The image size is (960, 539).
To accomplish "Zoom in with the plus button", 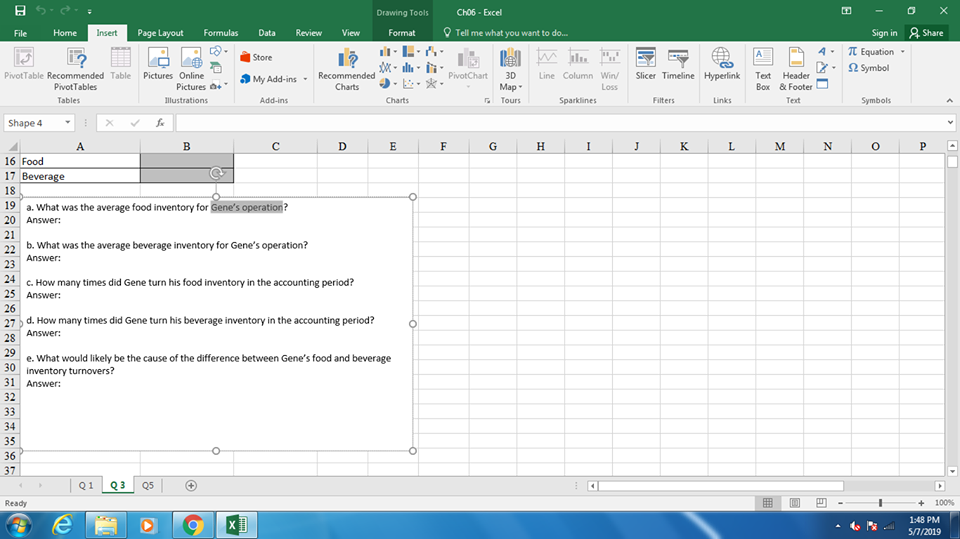I will click(921, 503).
